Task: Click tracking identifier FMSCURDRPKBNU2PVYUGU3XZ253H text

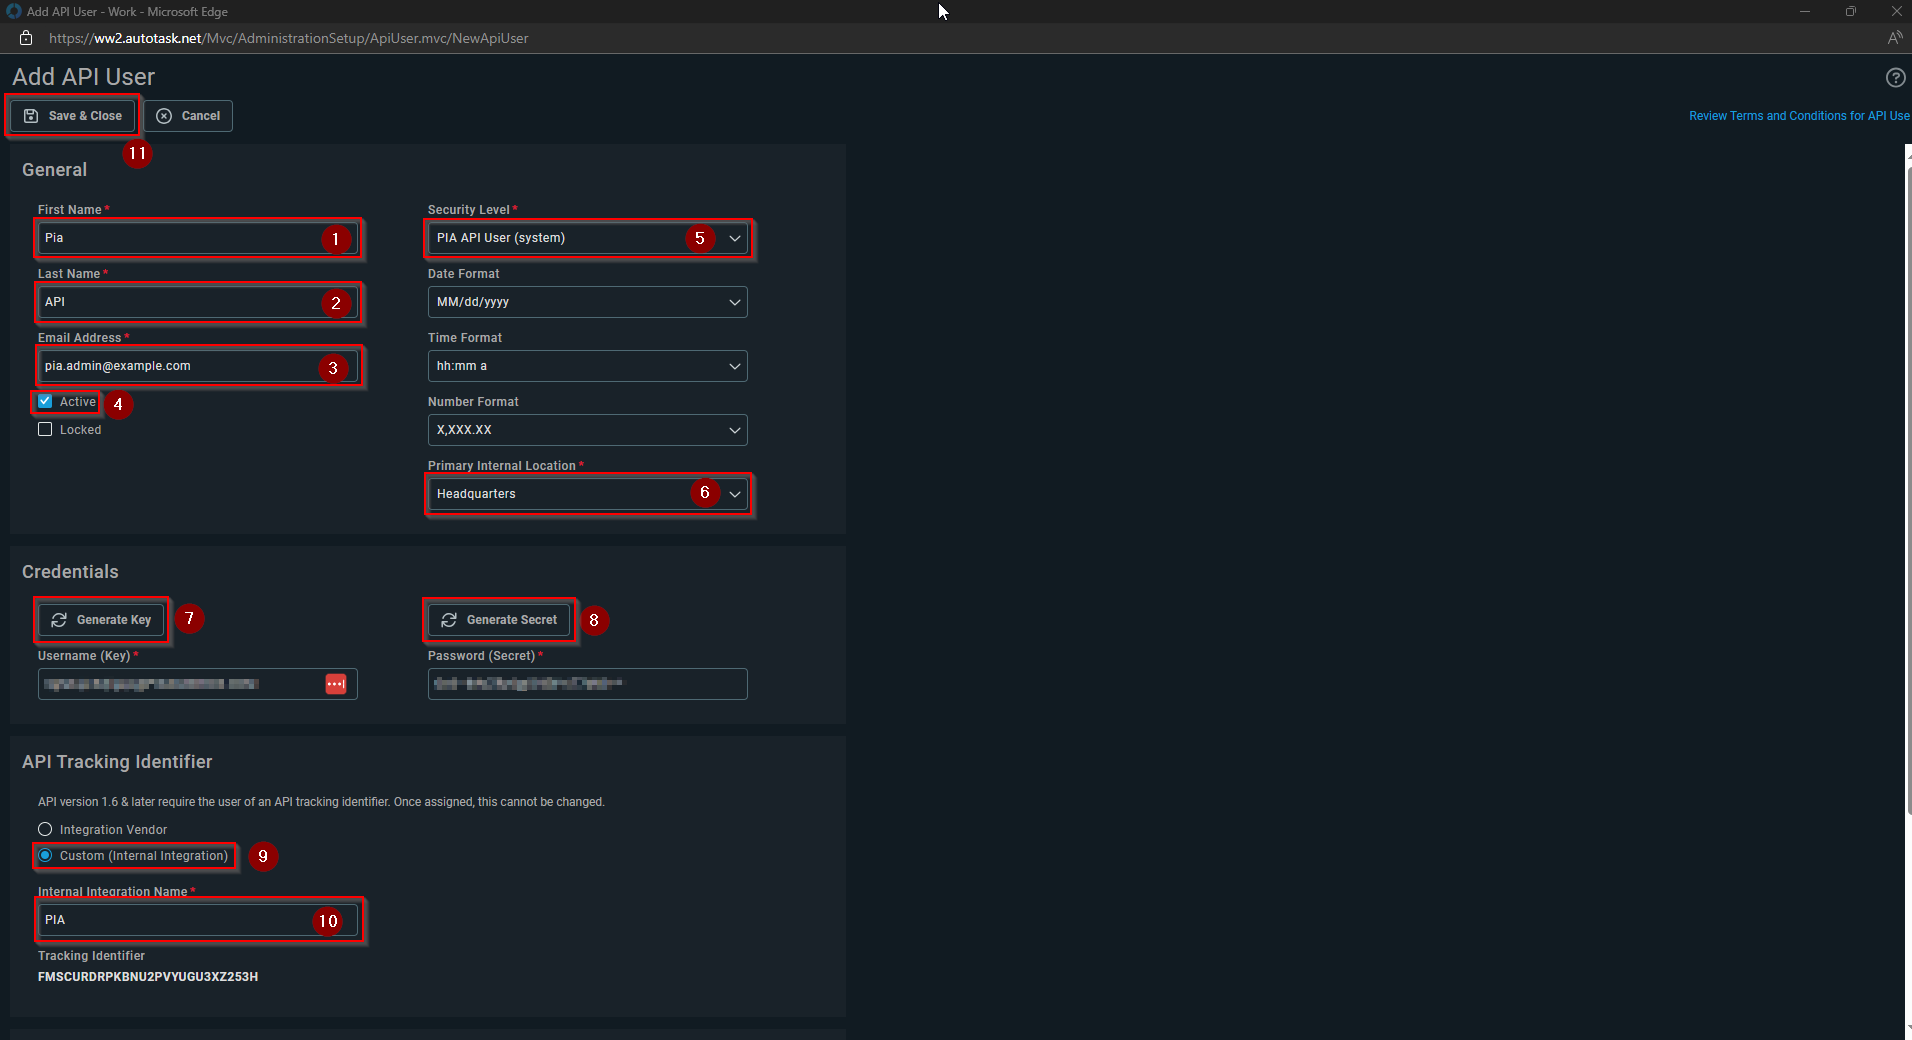Action: [148, 977]
